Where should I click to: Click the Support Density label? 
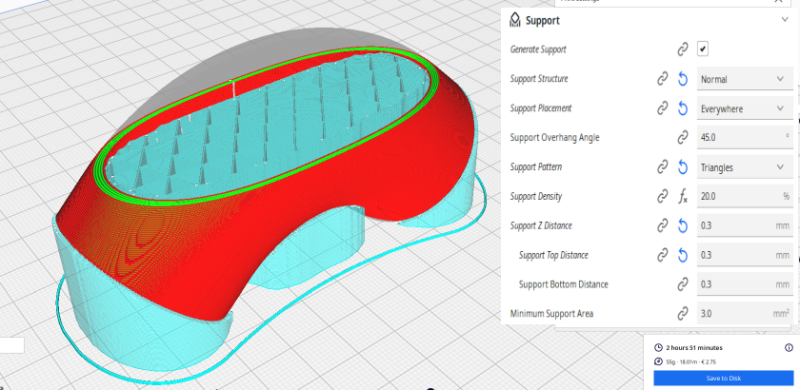pos(536,197)
